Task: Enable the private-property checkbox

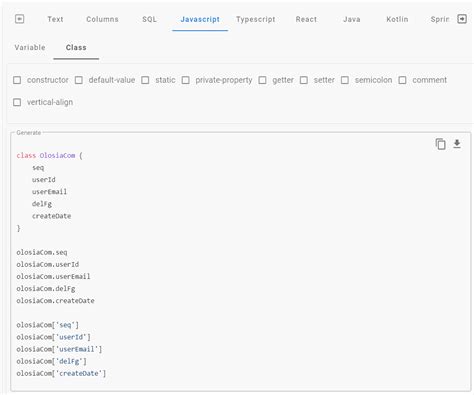Action: [x=186, y=80]
